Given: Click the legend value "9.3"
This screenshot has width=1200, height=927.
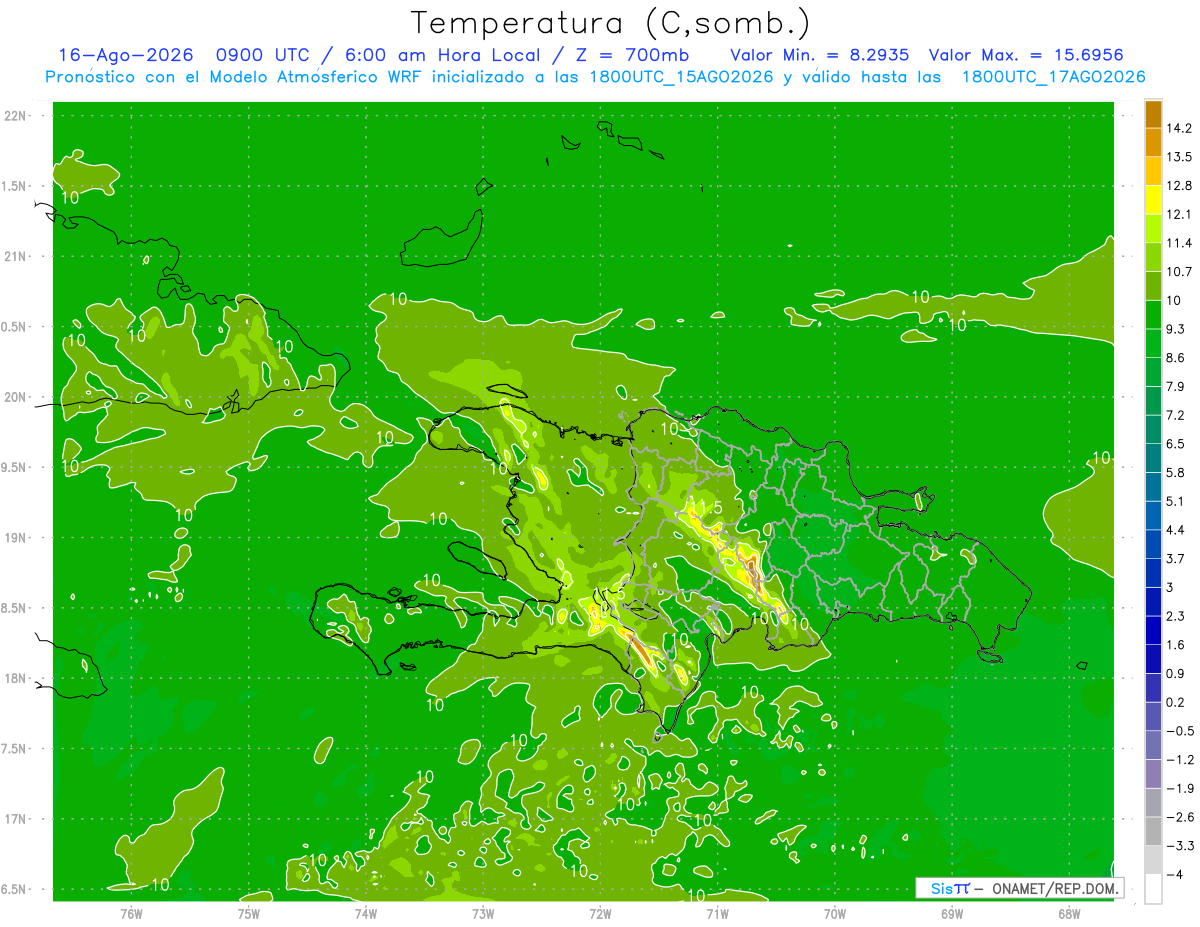Looking at the screenshot, I should (1177, 329).
